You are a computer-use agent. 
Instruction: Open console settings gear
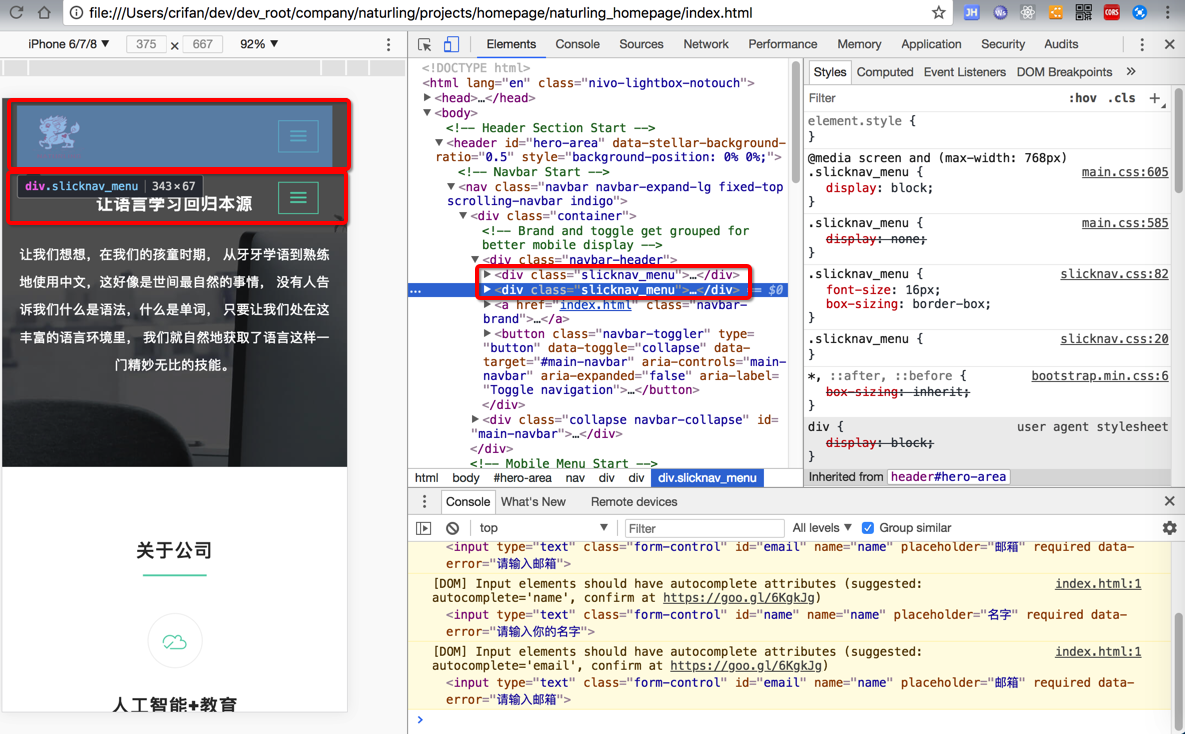click(x=1169, y=528)
